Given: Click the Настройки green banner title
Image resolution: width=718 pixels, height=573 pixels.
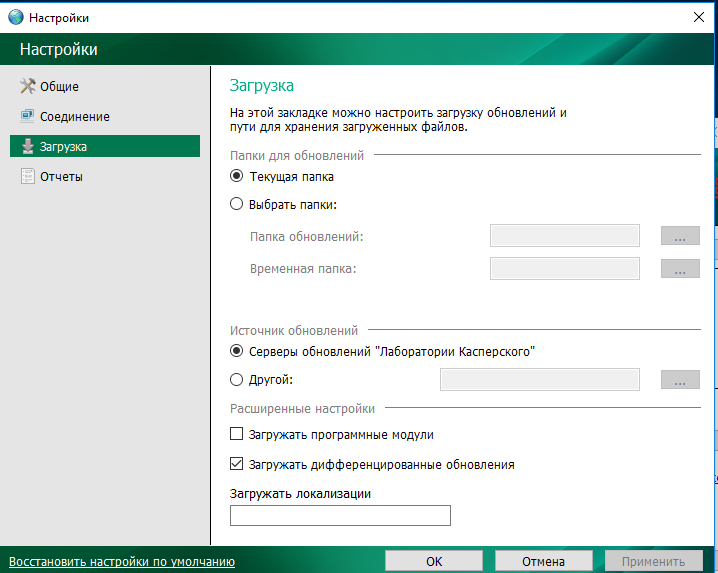Looking at the screenshot, I should (59, 49).
